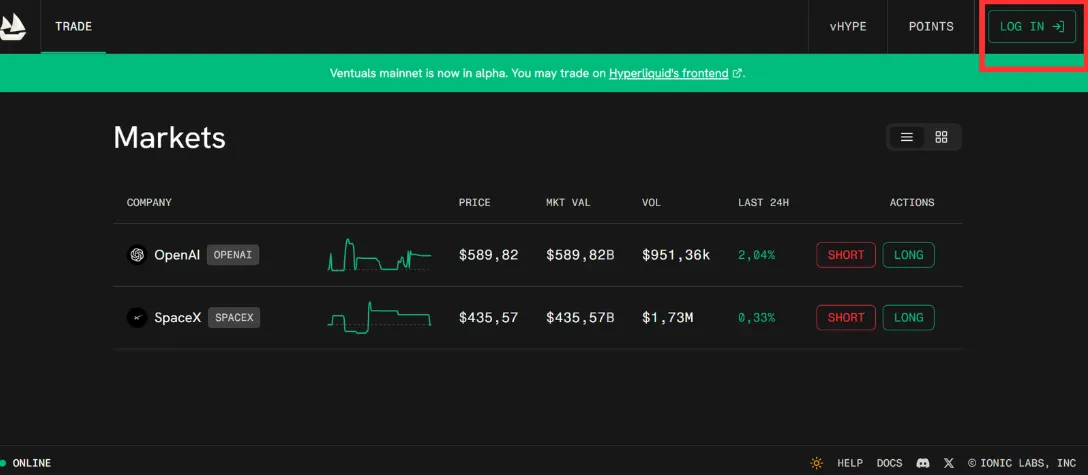The height and width of the screenshot is (475, 1088).
Task: Short the OpenAI market
Action: click(x=845, y=255)
